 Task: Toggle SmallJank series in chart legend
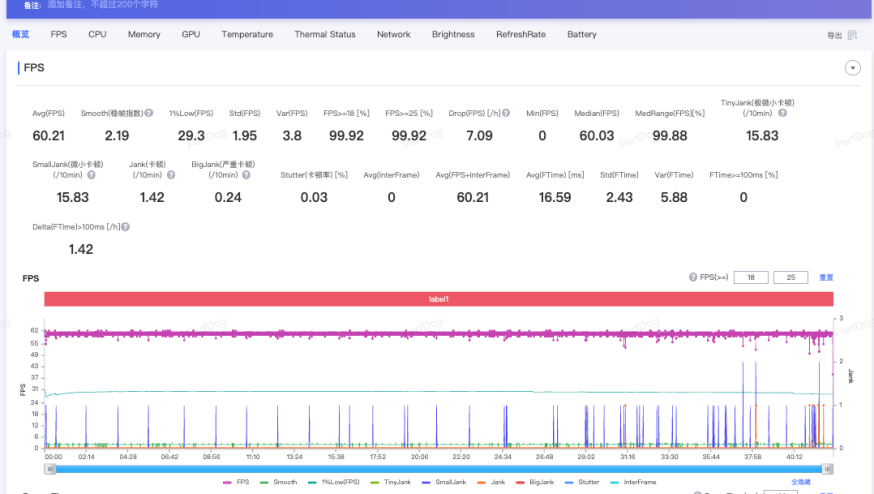pos(444,482)
